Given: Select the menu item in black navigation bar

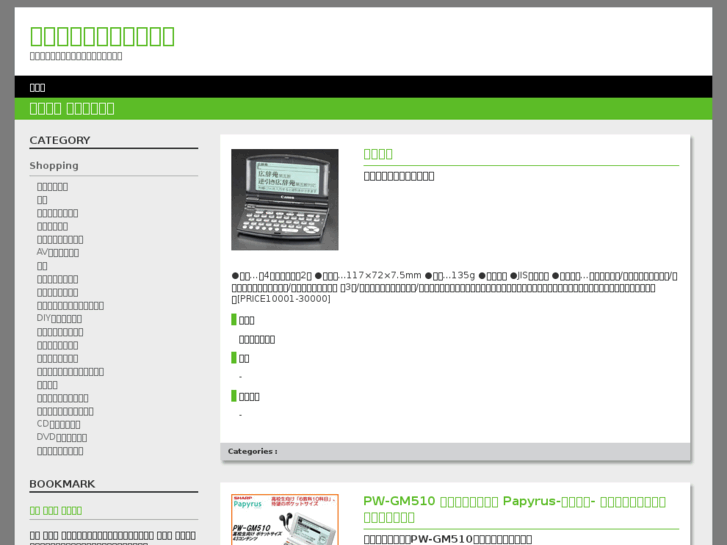Looking at the screenshot, I should click(37, 87).
